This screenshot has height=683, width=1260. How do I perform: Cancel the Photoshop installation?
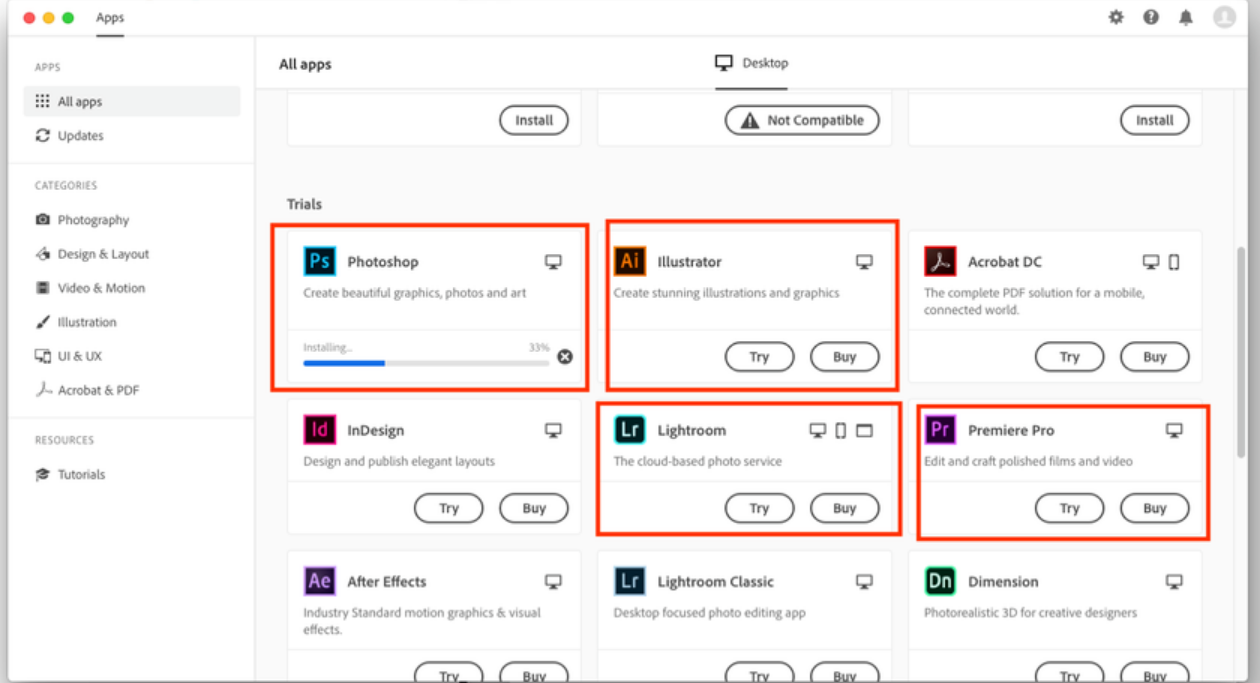pyautogui.click(x=565, y=356)
